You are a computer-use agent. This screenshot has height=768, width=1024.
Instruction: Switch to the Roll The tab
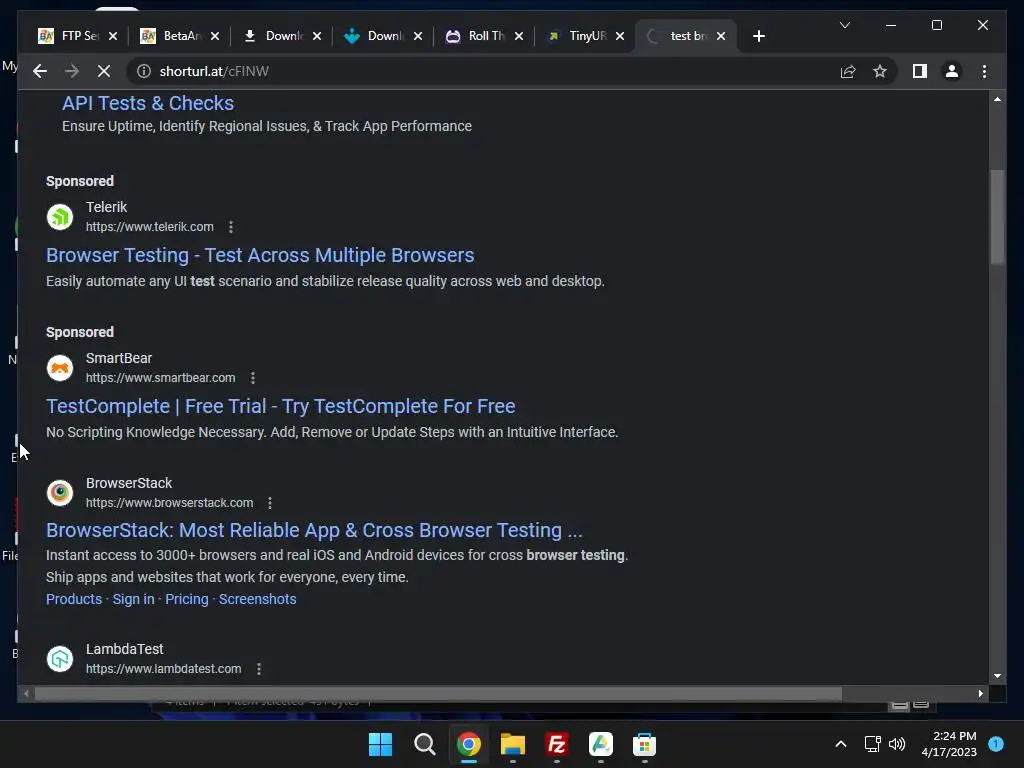pos(477,36)
